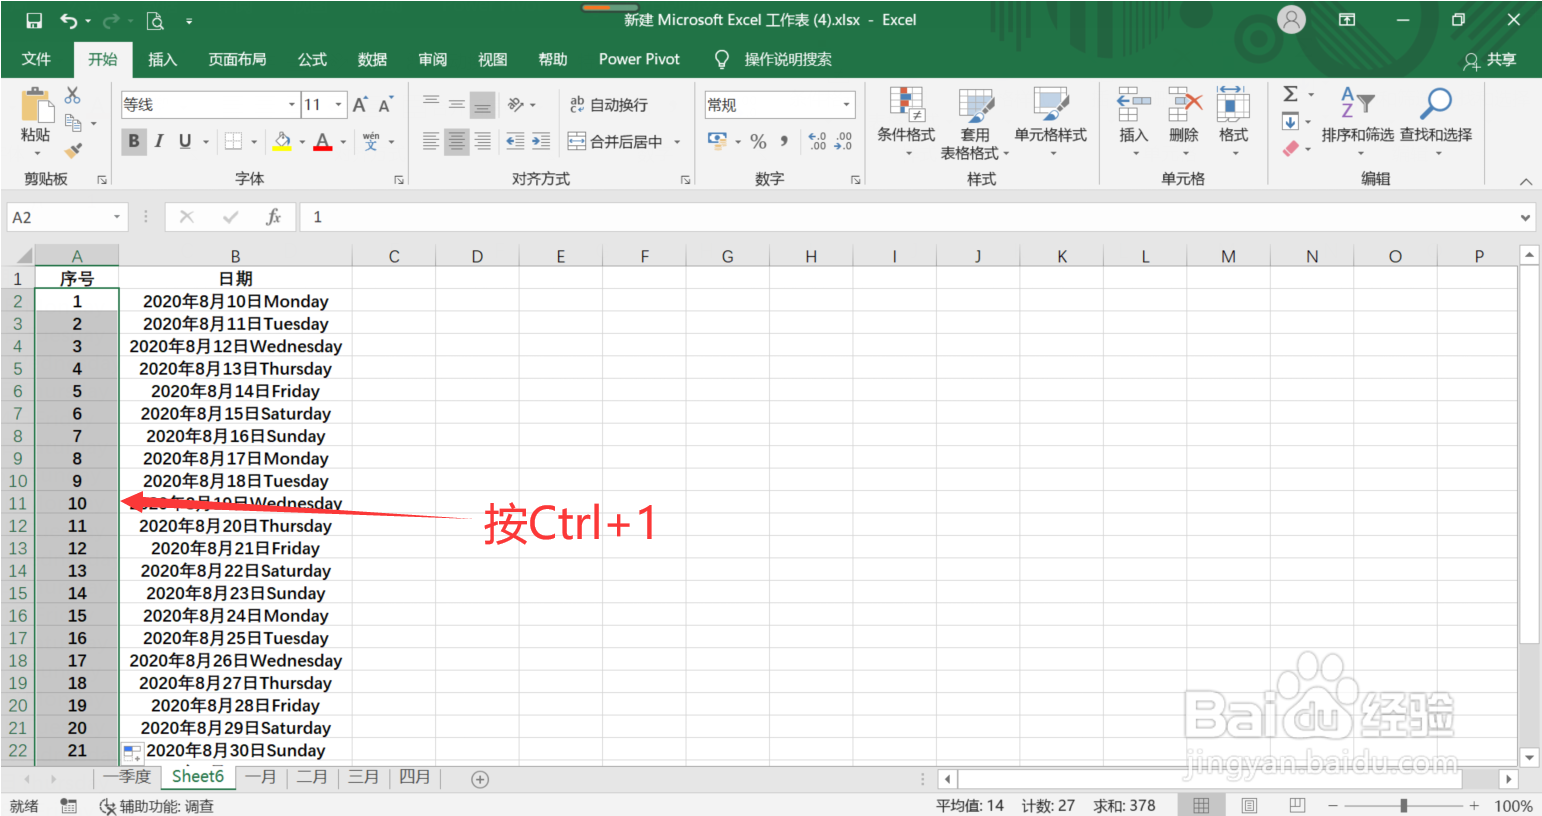Toggle Wrap Text (自动换行)
1542x816 pixels.
pyautogui.click(x=608, y=105)
